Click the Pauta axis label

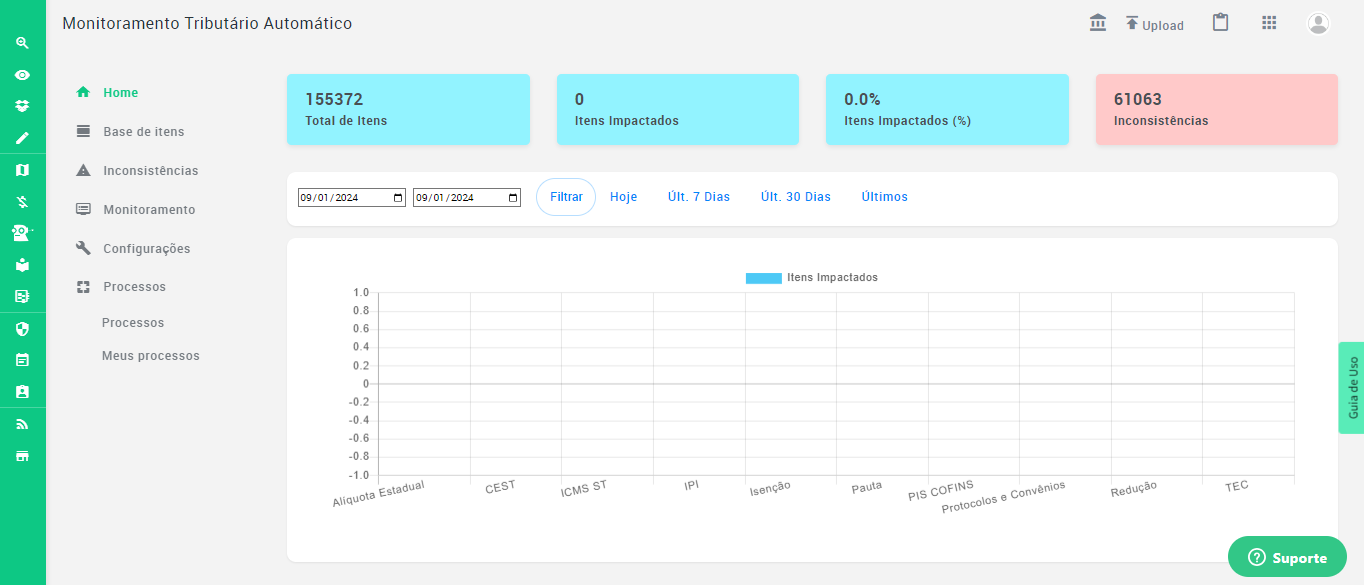tap(867, 487)
